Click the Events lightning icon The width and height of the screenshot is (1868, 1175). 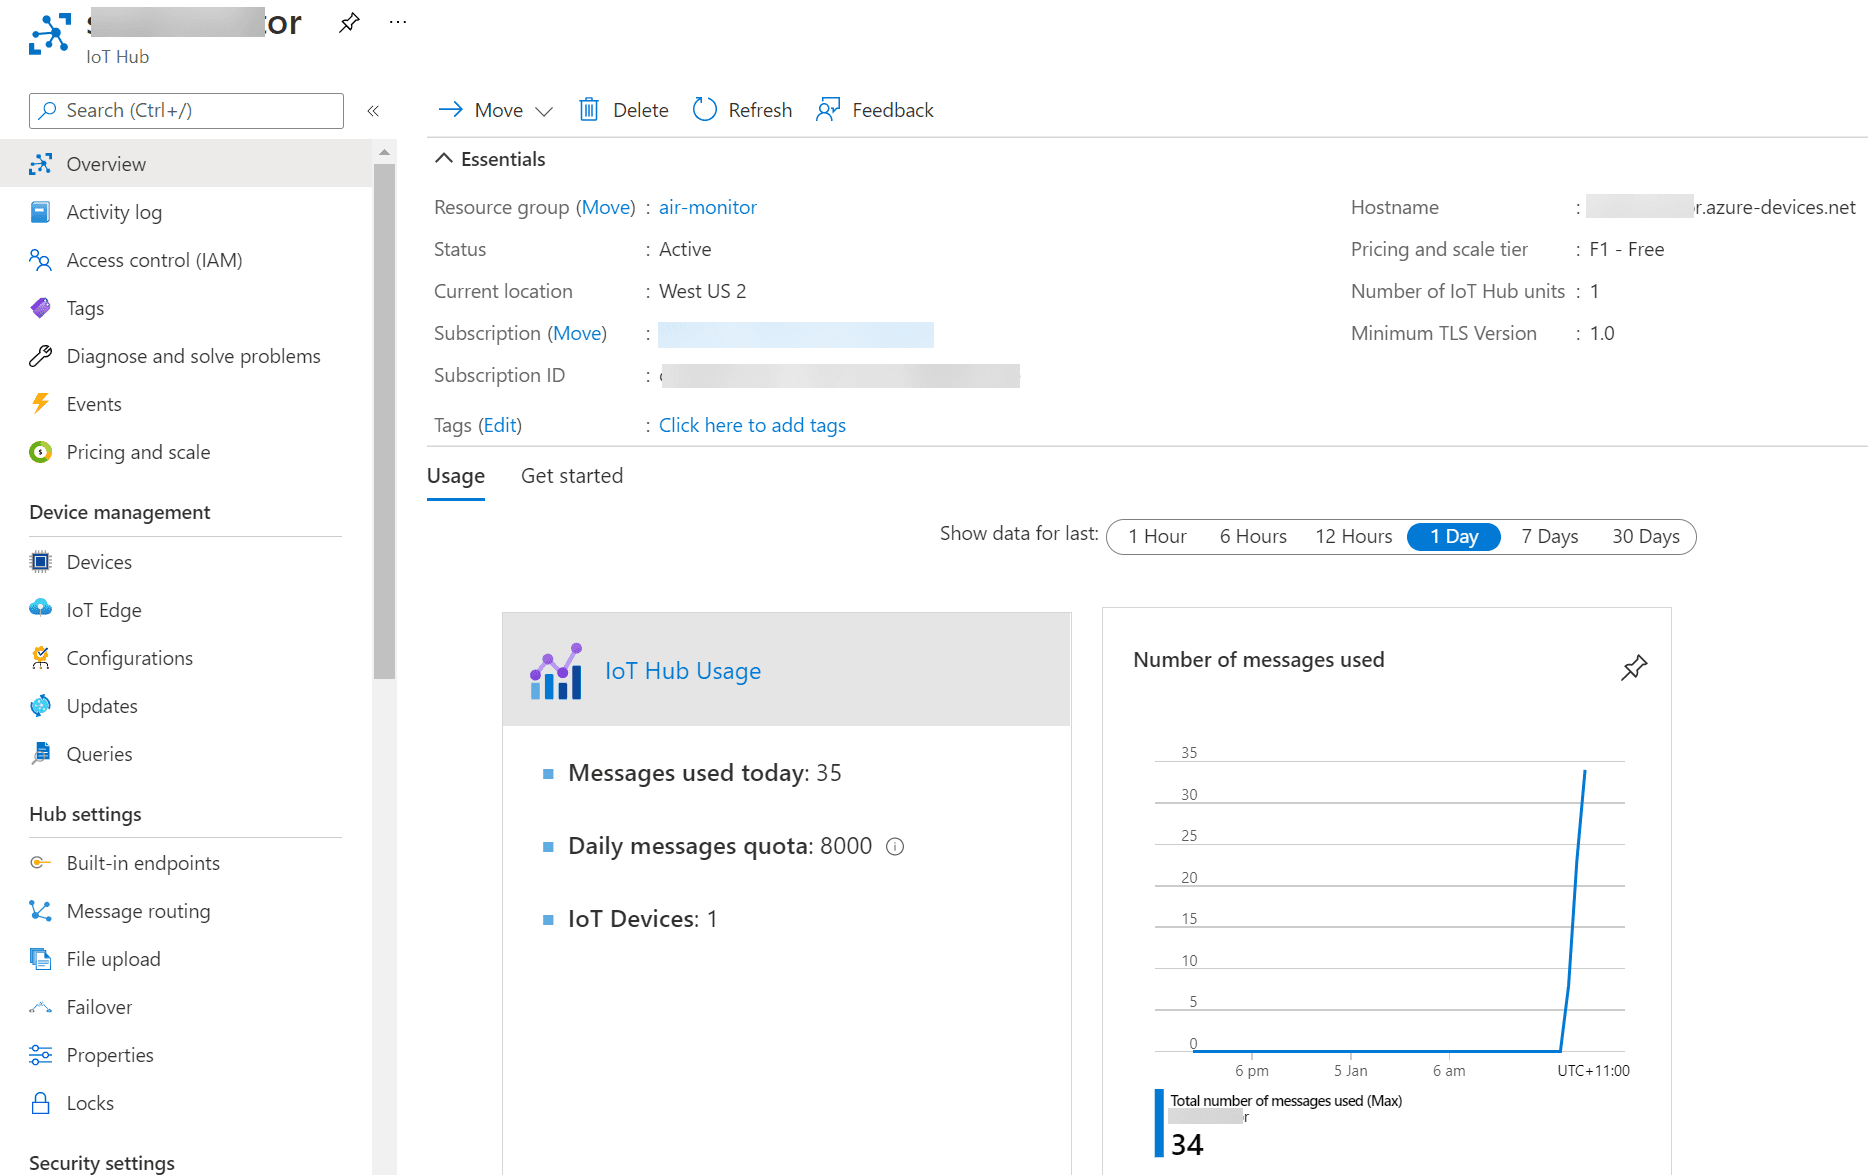[x=40, y=404]
